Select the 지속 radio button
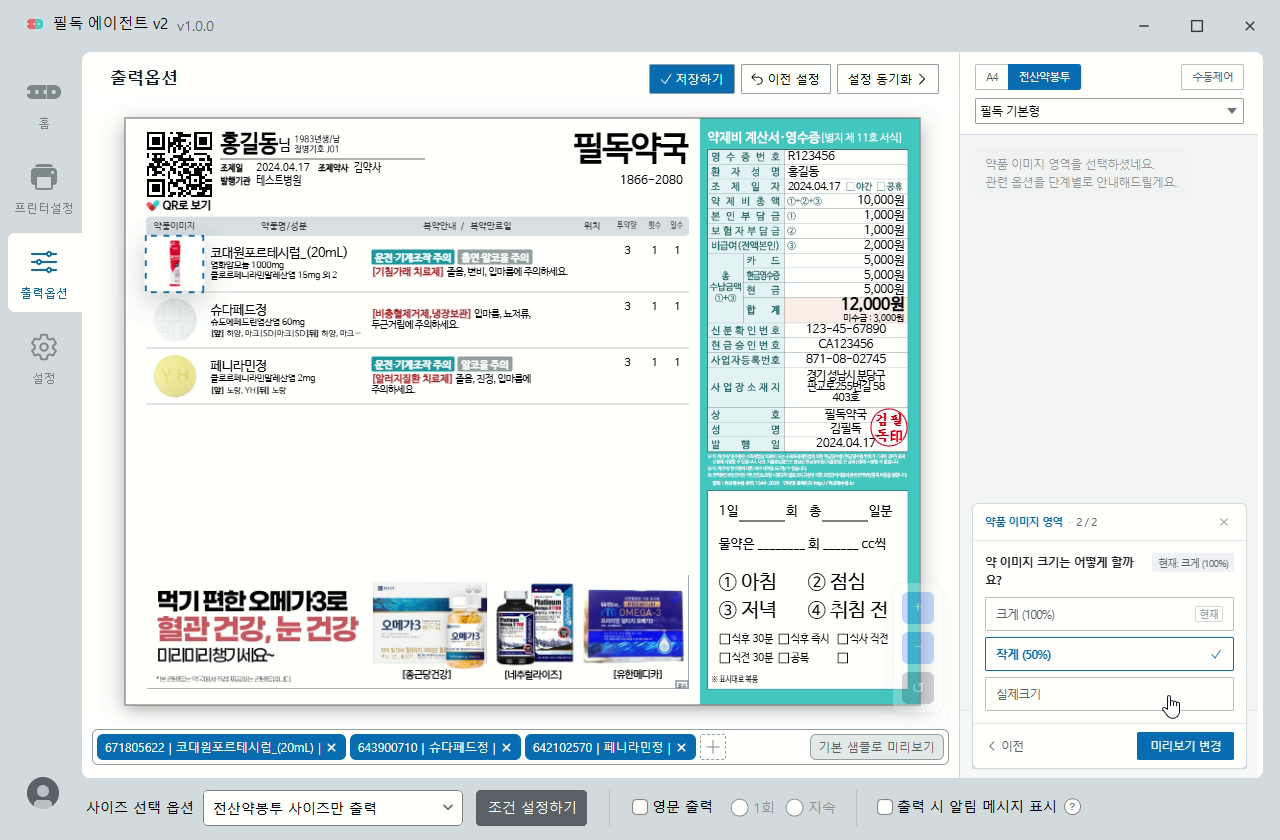Viewport: 1280px width, 840px height. point(795,807)
